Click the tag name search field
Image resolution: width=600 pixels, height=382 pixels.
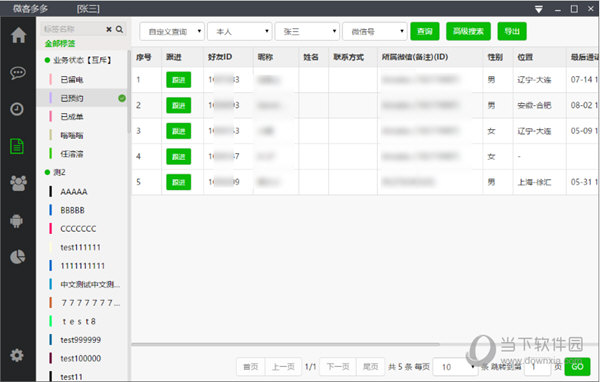click(73, 29)
